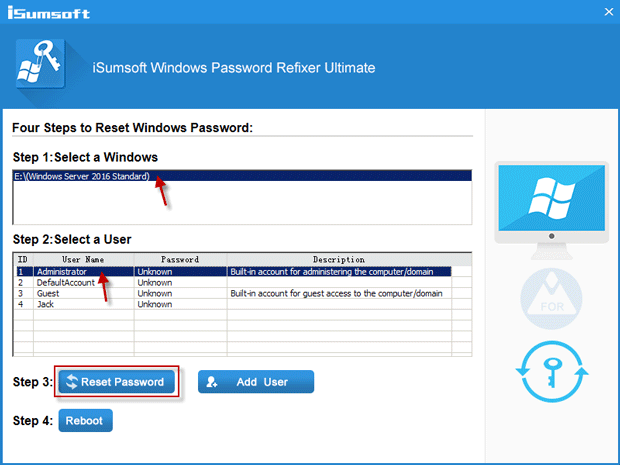
Task: Click the ID column header
Action: (24, 259)
